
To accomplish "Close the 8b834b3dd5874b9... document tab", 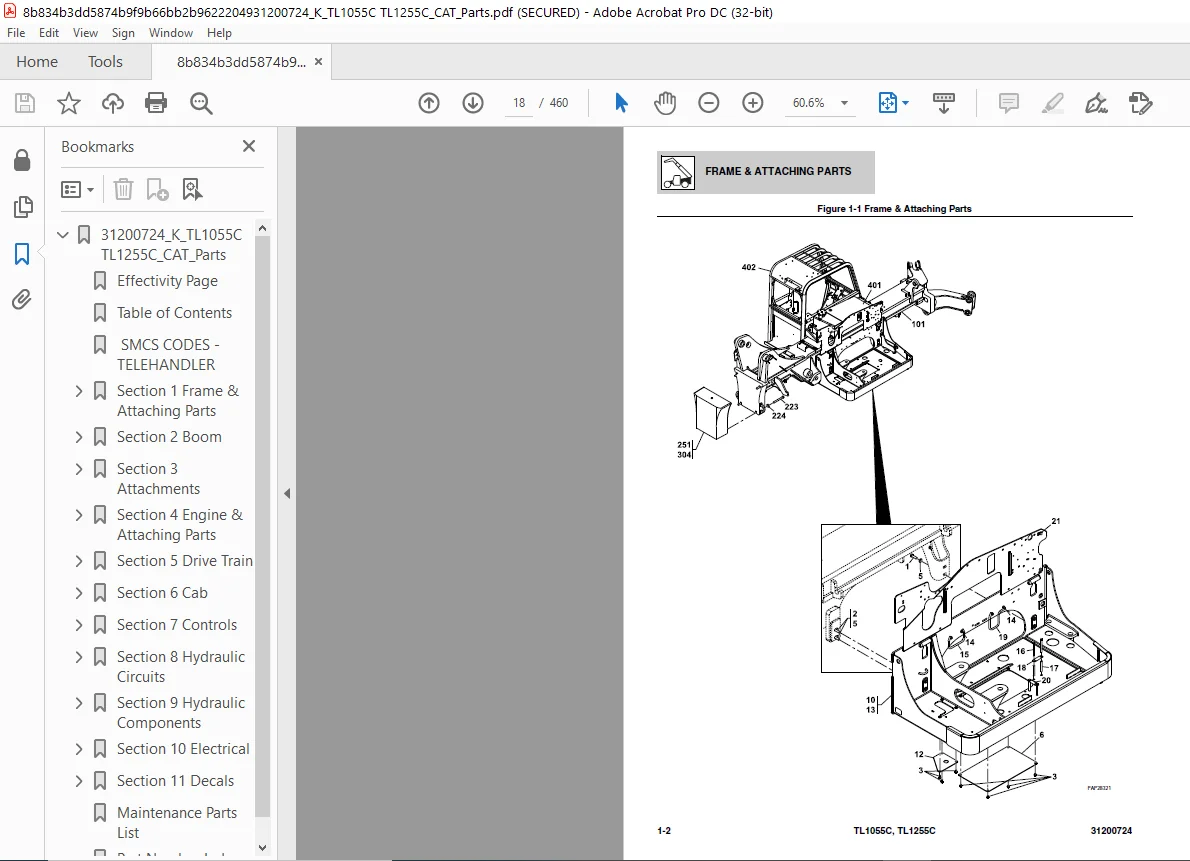I will click(319, 62).
